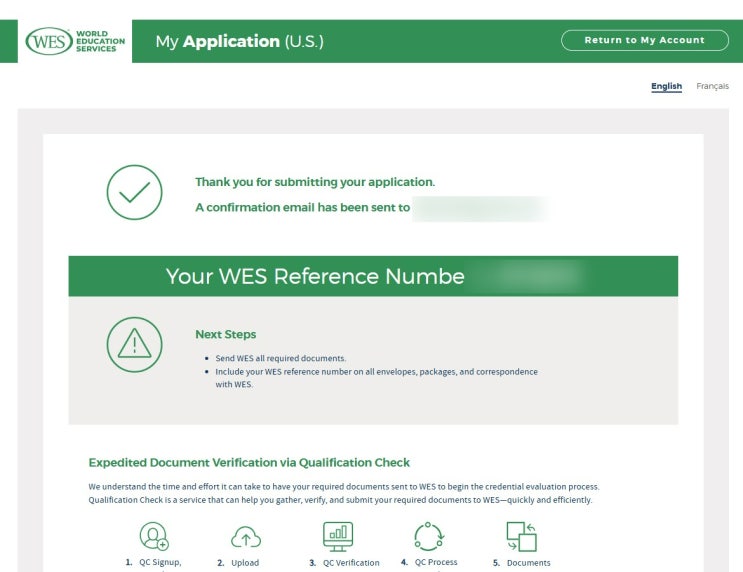
Task: Click the QC Signup step label
Action: coord(160,563)
